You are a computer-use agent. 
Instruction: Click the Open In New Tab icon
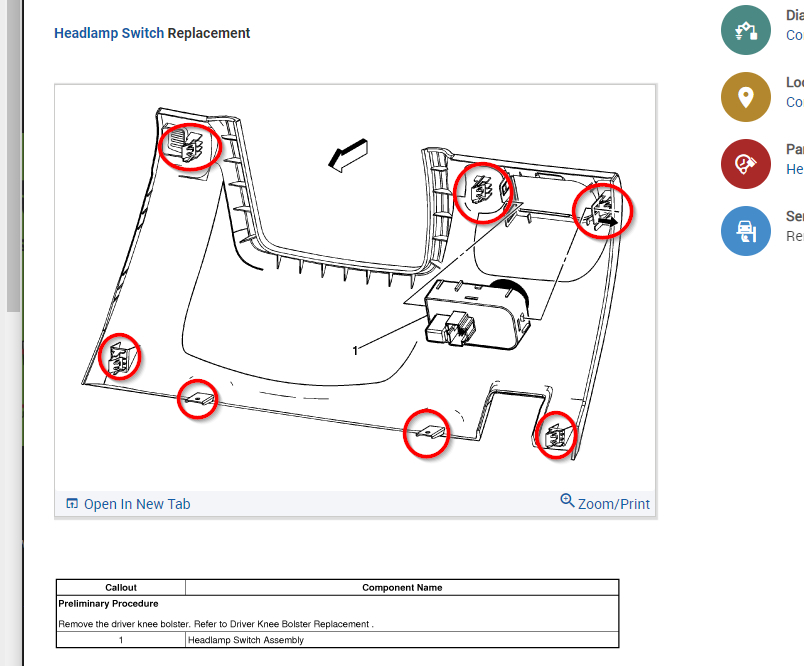pyautogui.click(x=72, y=503)
